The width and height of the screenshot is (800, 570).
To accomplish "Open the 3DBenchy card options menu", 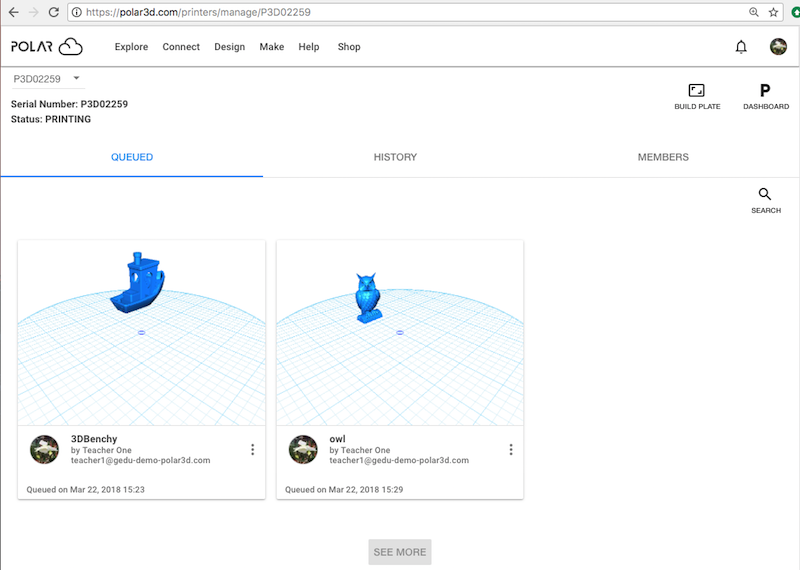I will (x=253, y=450).
